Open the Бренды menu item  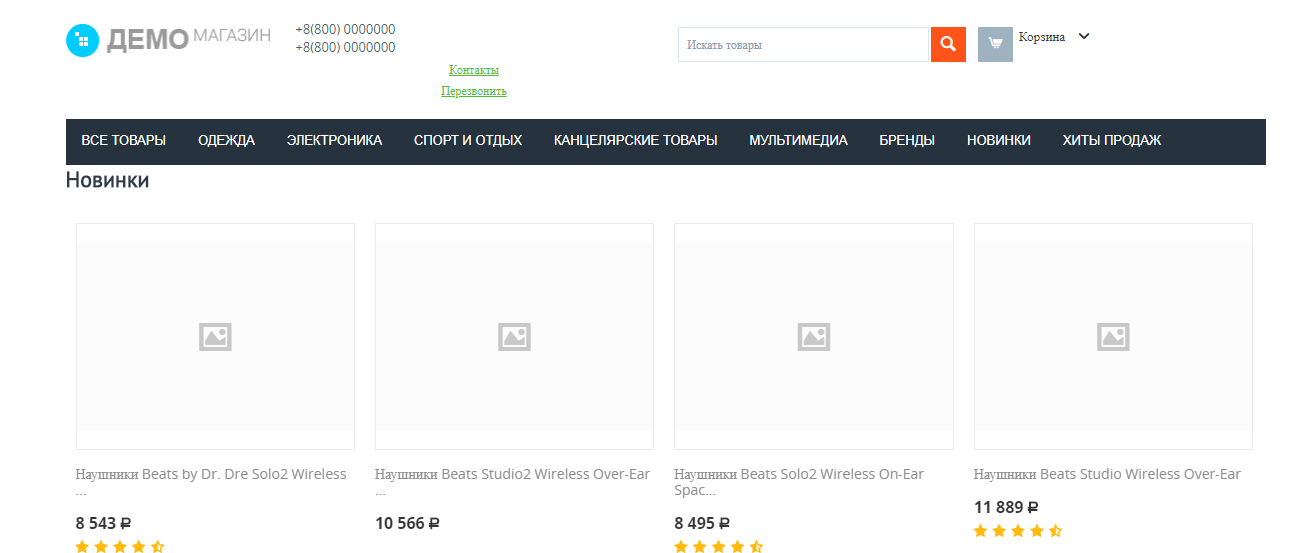click(x=907, y=141)
